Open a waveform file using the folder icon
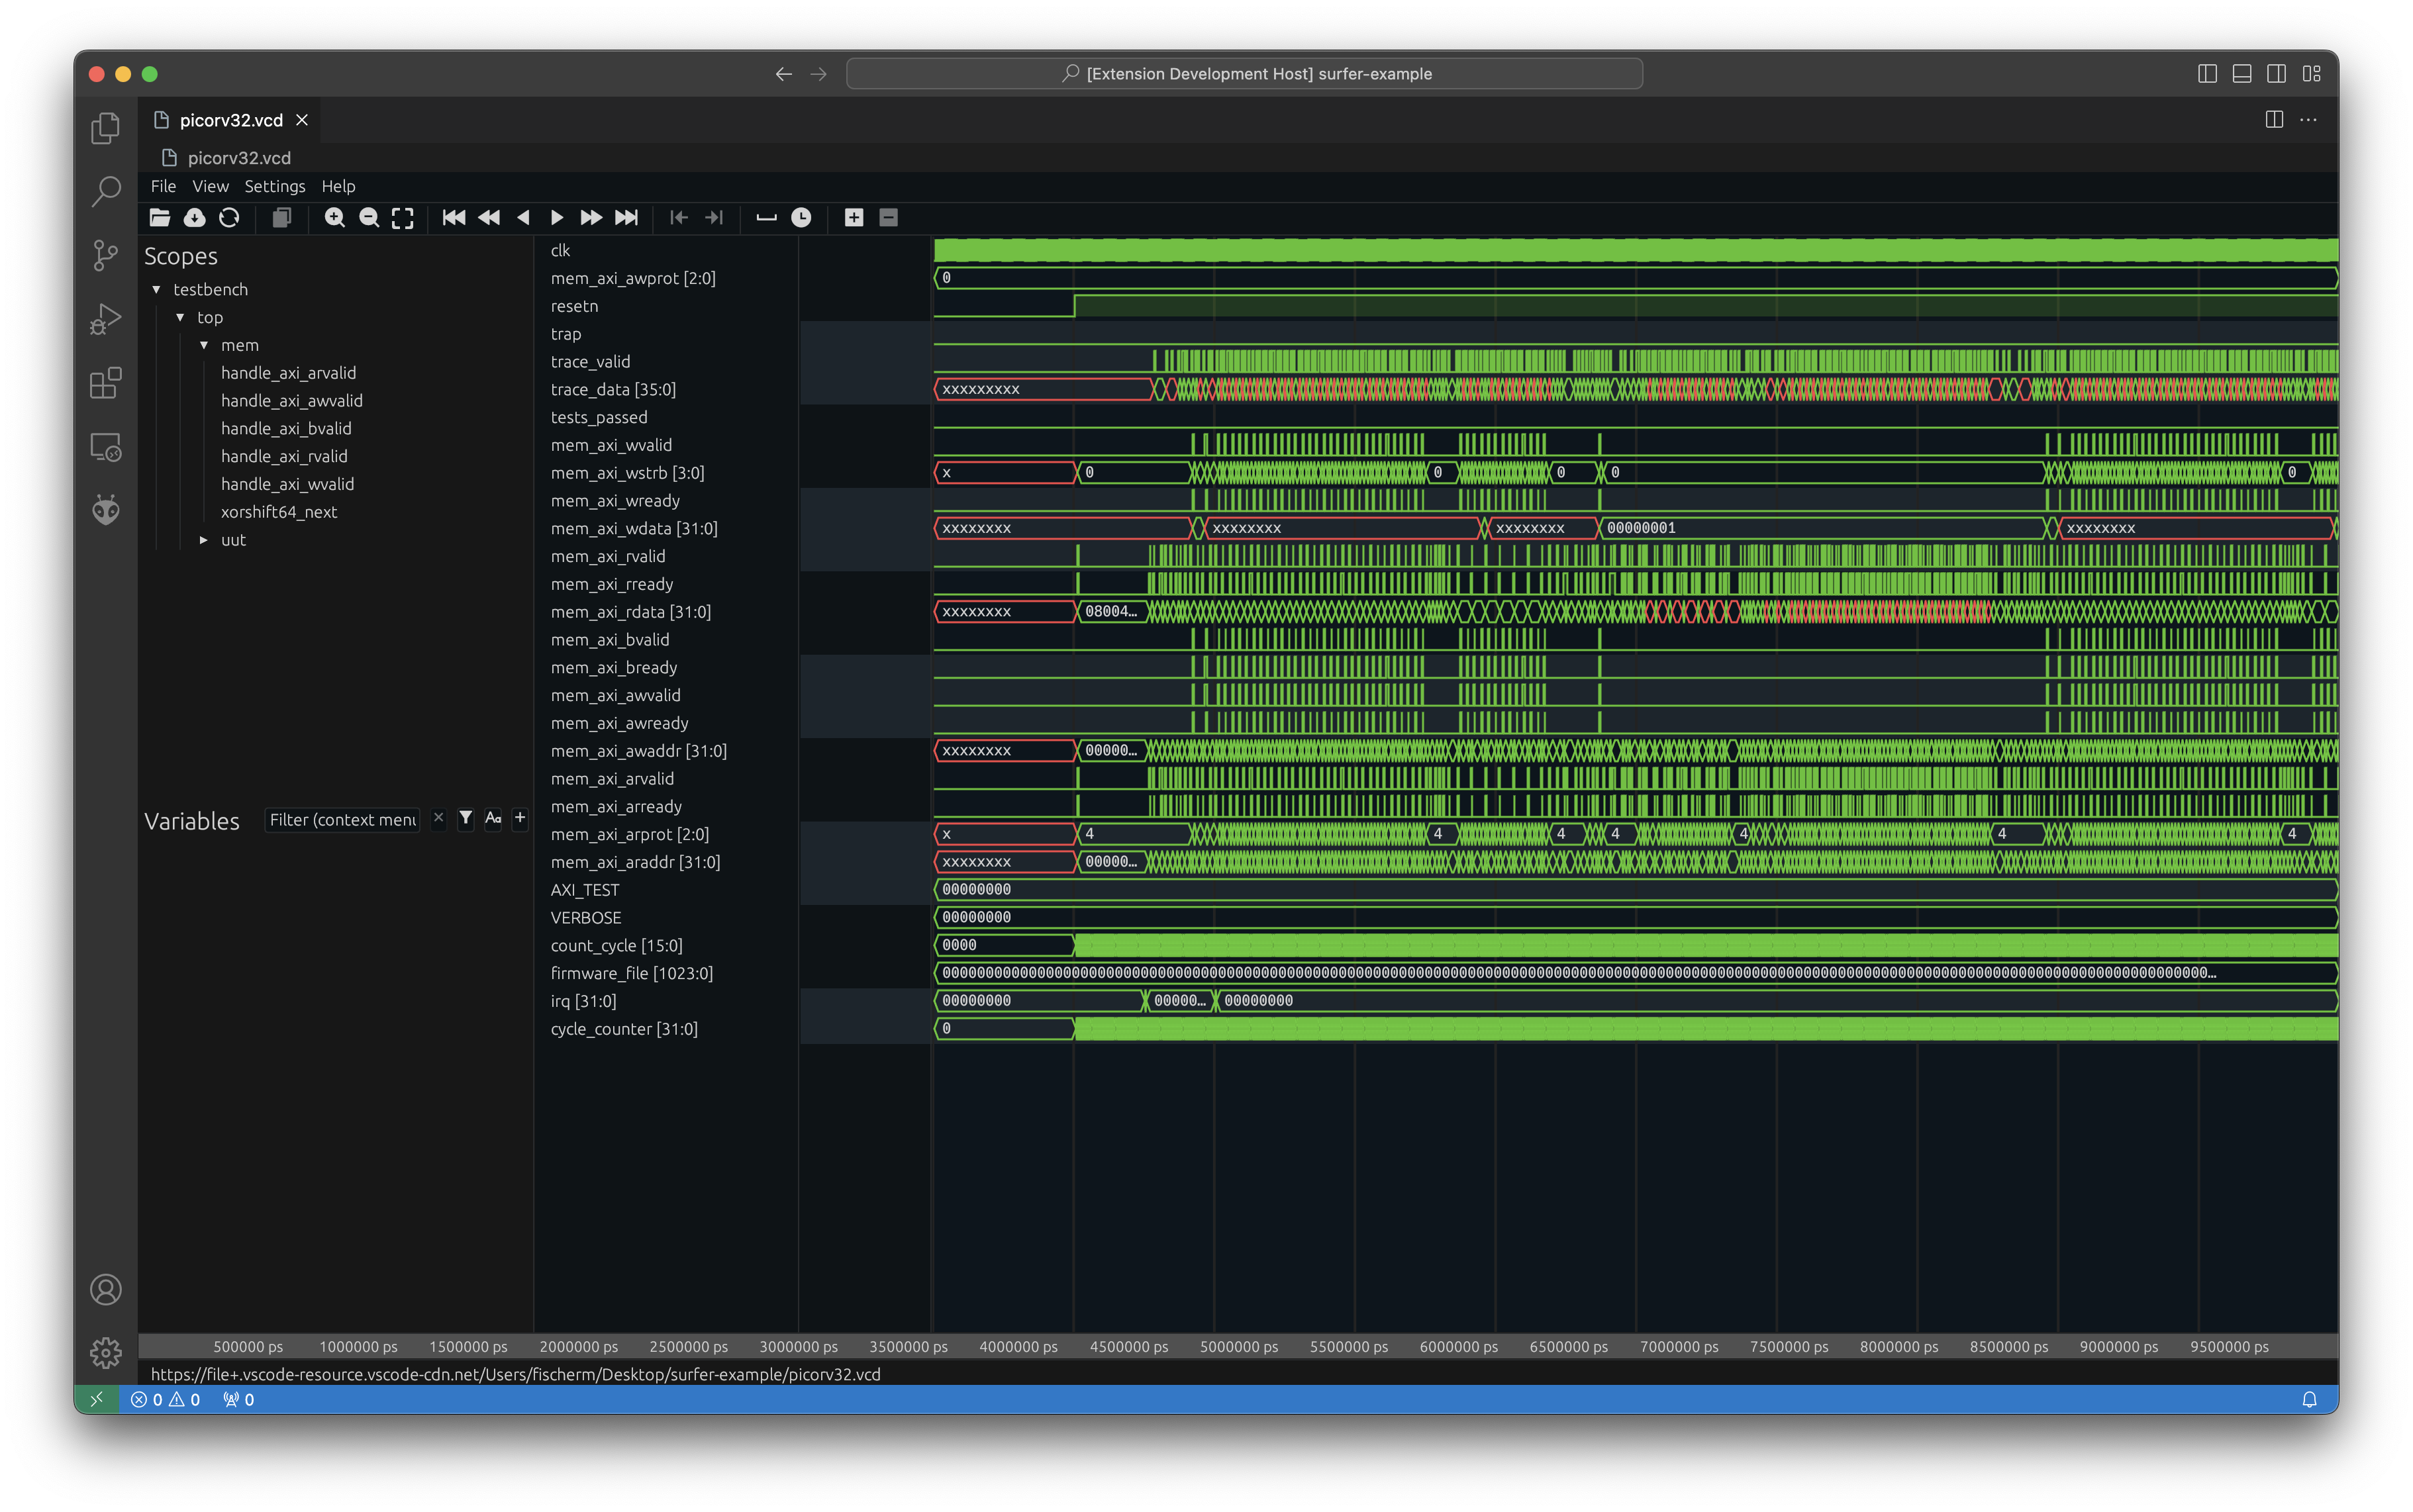Screen dimensions: 2413x1512 pyautogui.click(x=159, y=218)
